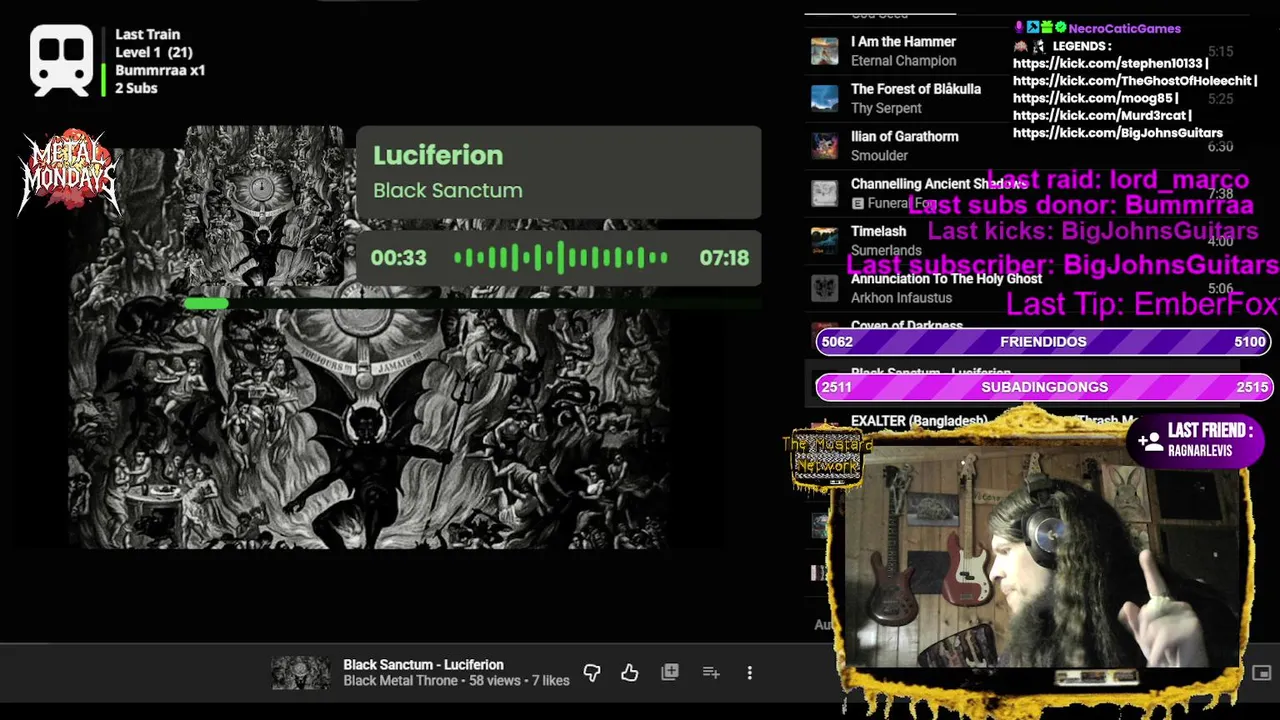Click The Forest of Blåkulla album thumbnail

click(824, 98)
